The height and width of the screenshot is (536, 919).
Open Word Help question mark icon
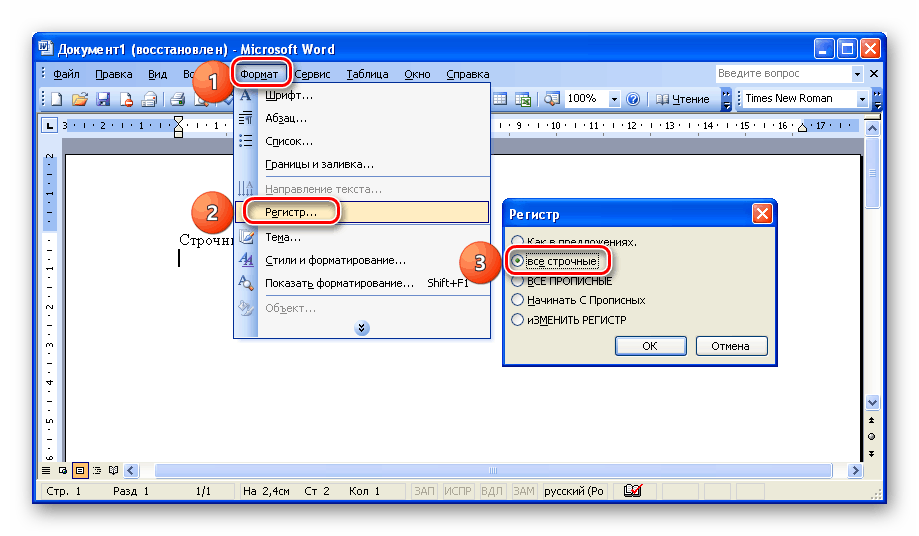[x=634, y=99]
